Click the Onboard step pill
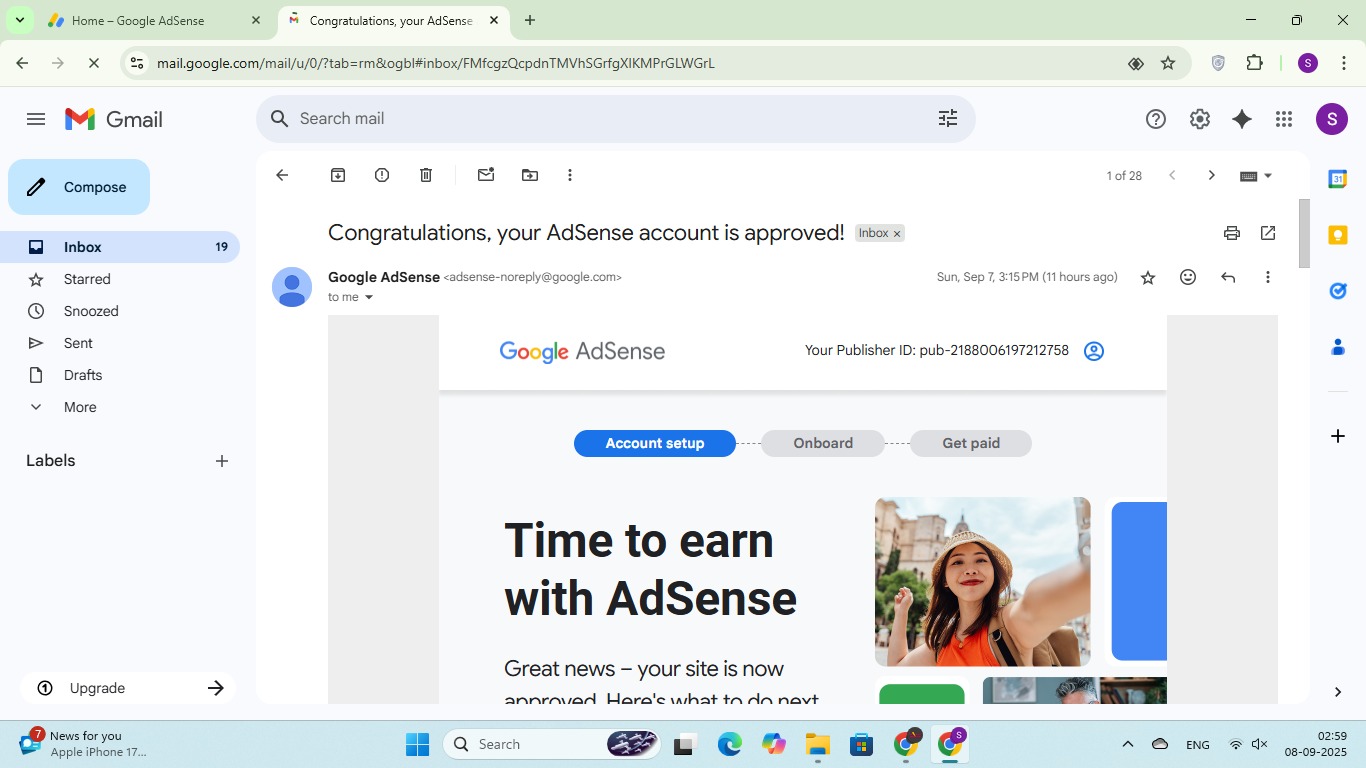The height and width of the screenshot is (768, 1366). (x=823, y=443)
